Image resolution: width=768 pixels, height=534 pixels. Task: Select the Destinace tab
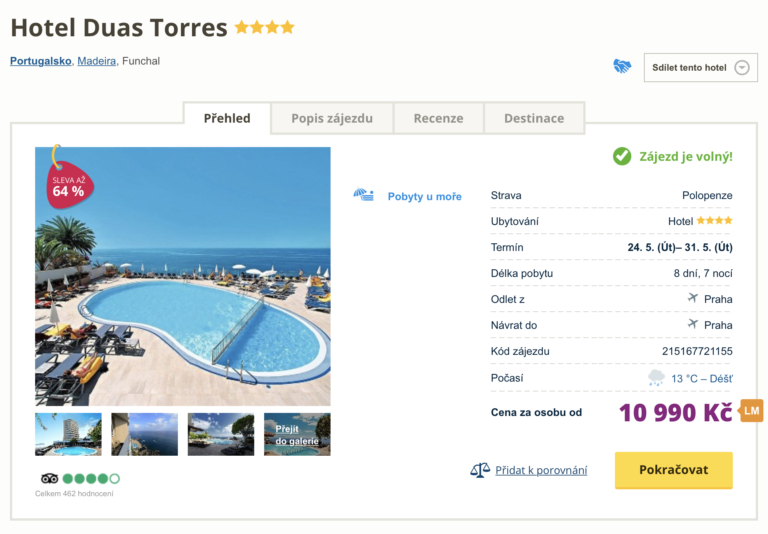tap(533, 118)
